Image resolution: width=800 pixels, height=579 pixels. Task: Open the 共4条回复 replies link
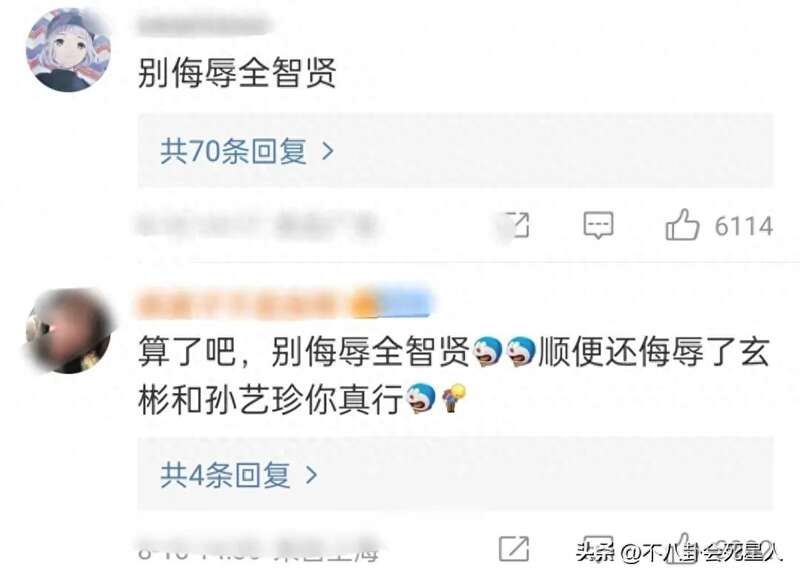239,475
